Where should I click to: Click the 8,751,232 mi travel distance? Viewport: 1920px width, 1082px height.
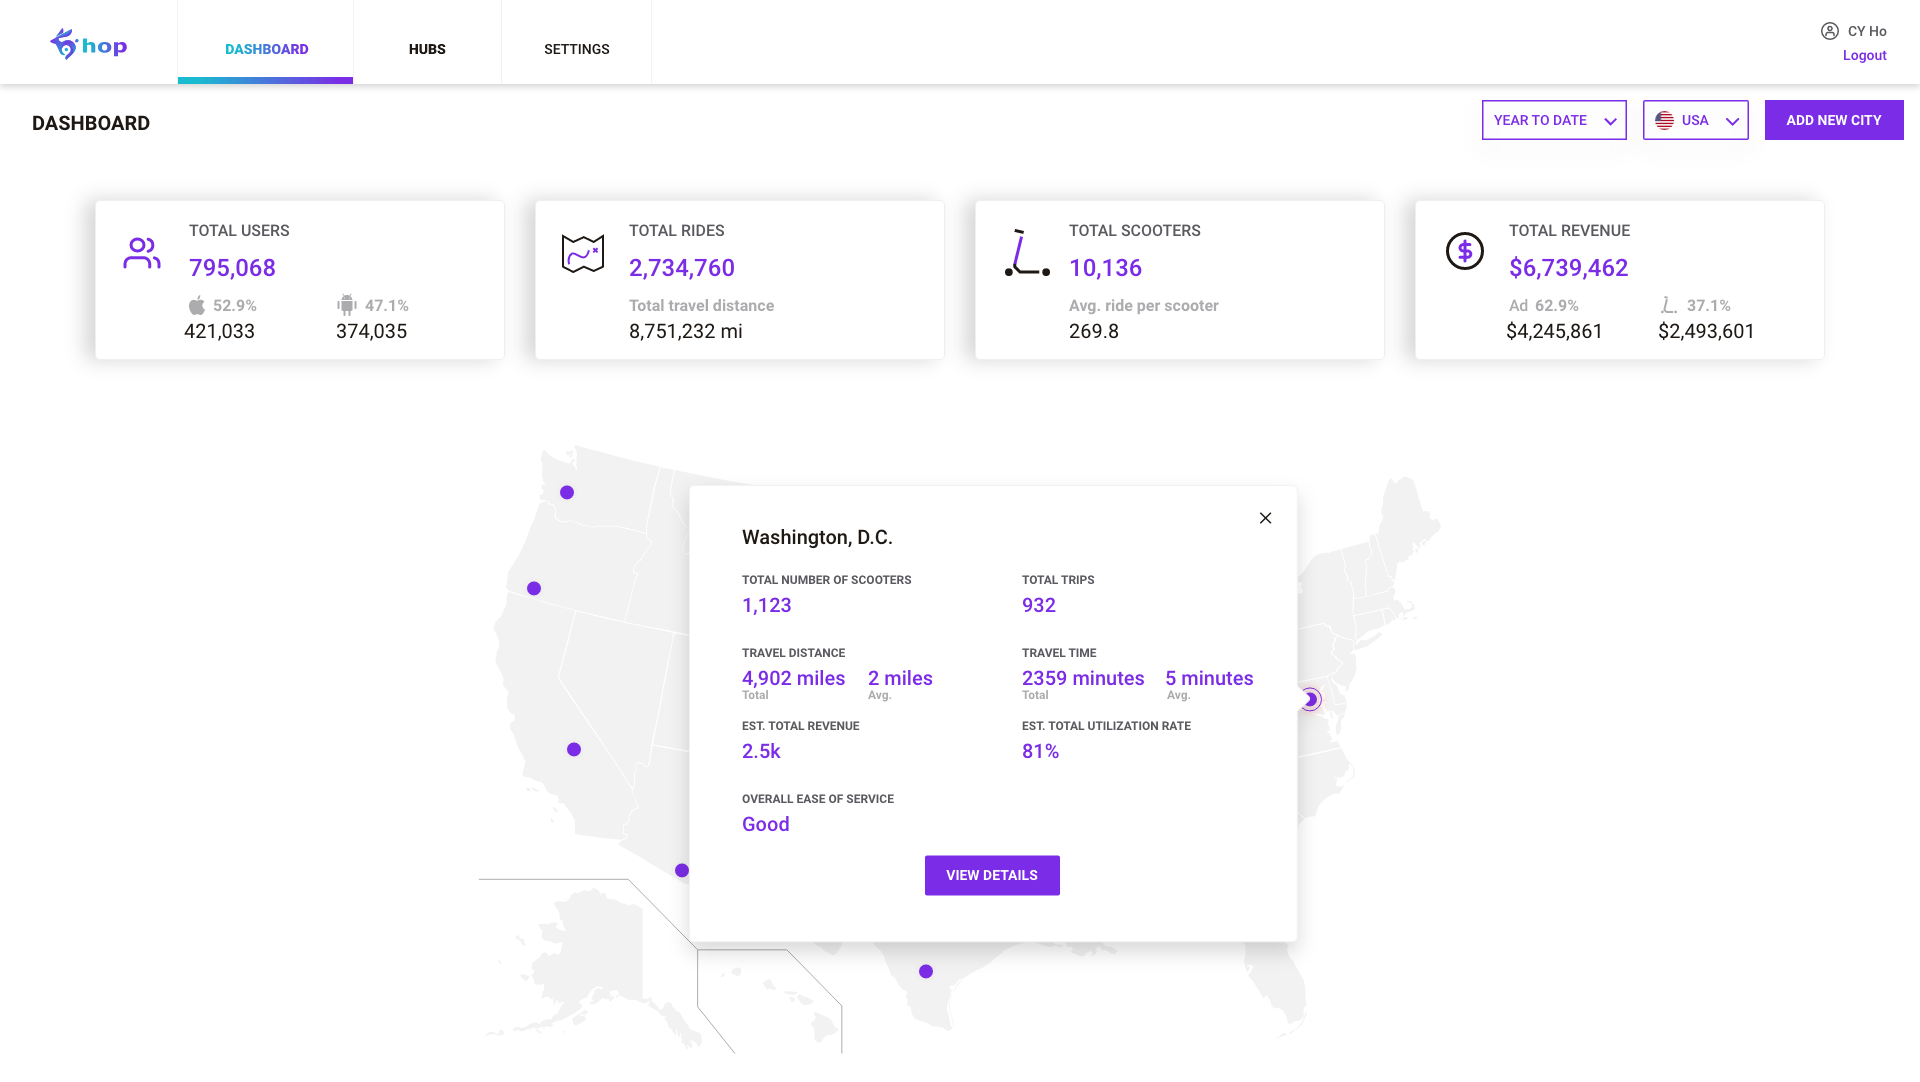click(x=686, y=331)
